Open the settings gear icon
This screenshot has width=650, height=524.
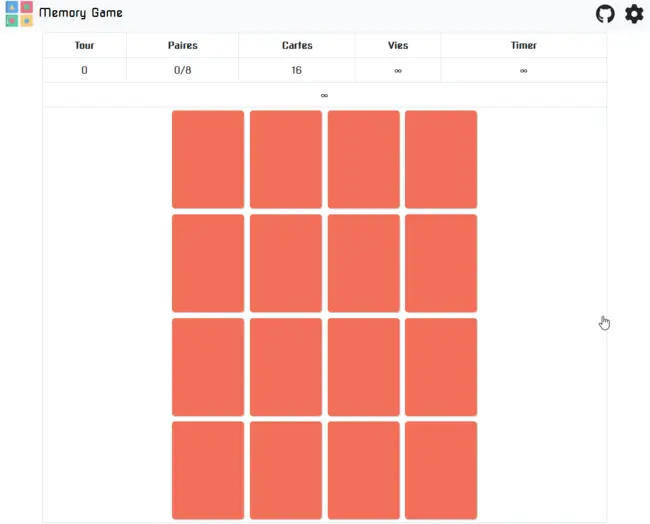pyautogui.click(x=634, y=14)
